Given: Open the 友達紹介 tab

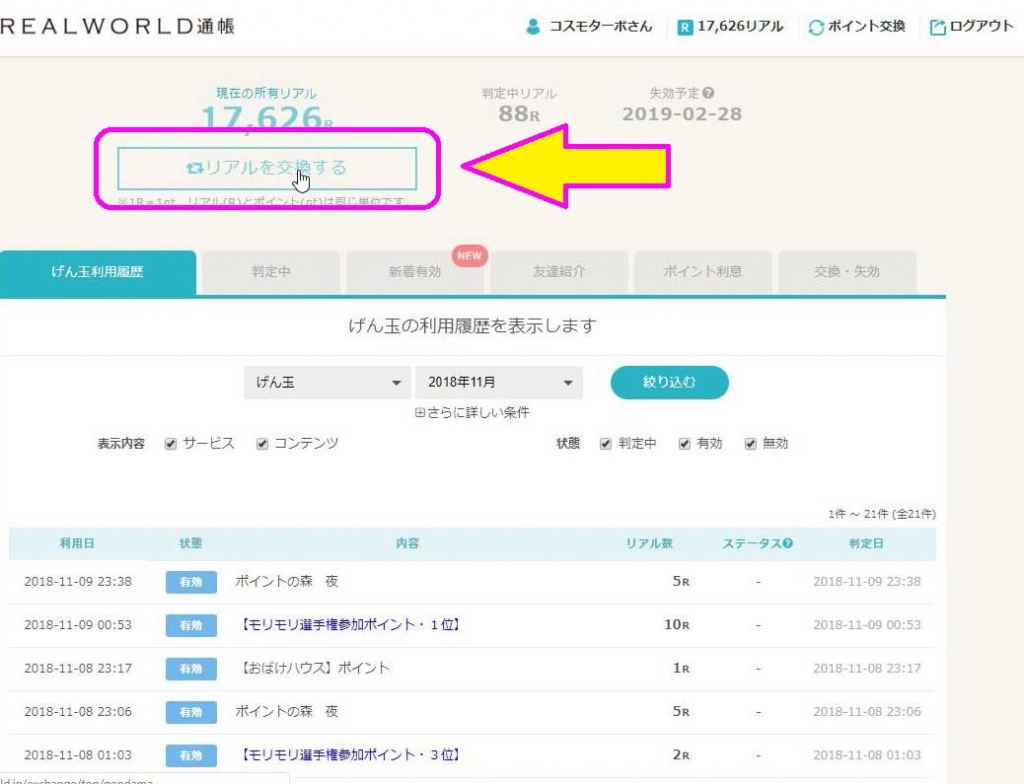Looking at the screenshot, I should click(x=559, y=272).
